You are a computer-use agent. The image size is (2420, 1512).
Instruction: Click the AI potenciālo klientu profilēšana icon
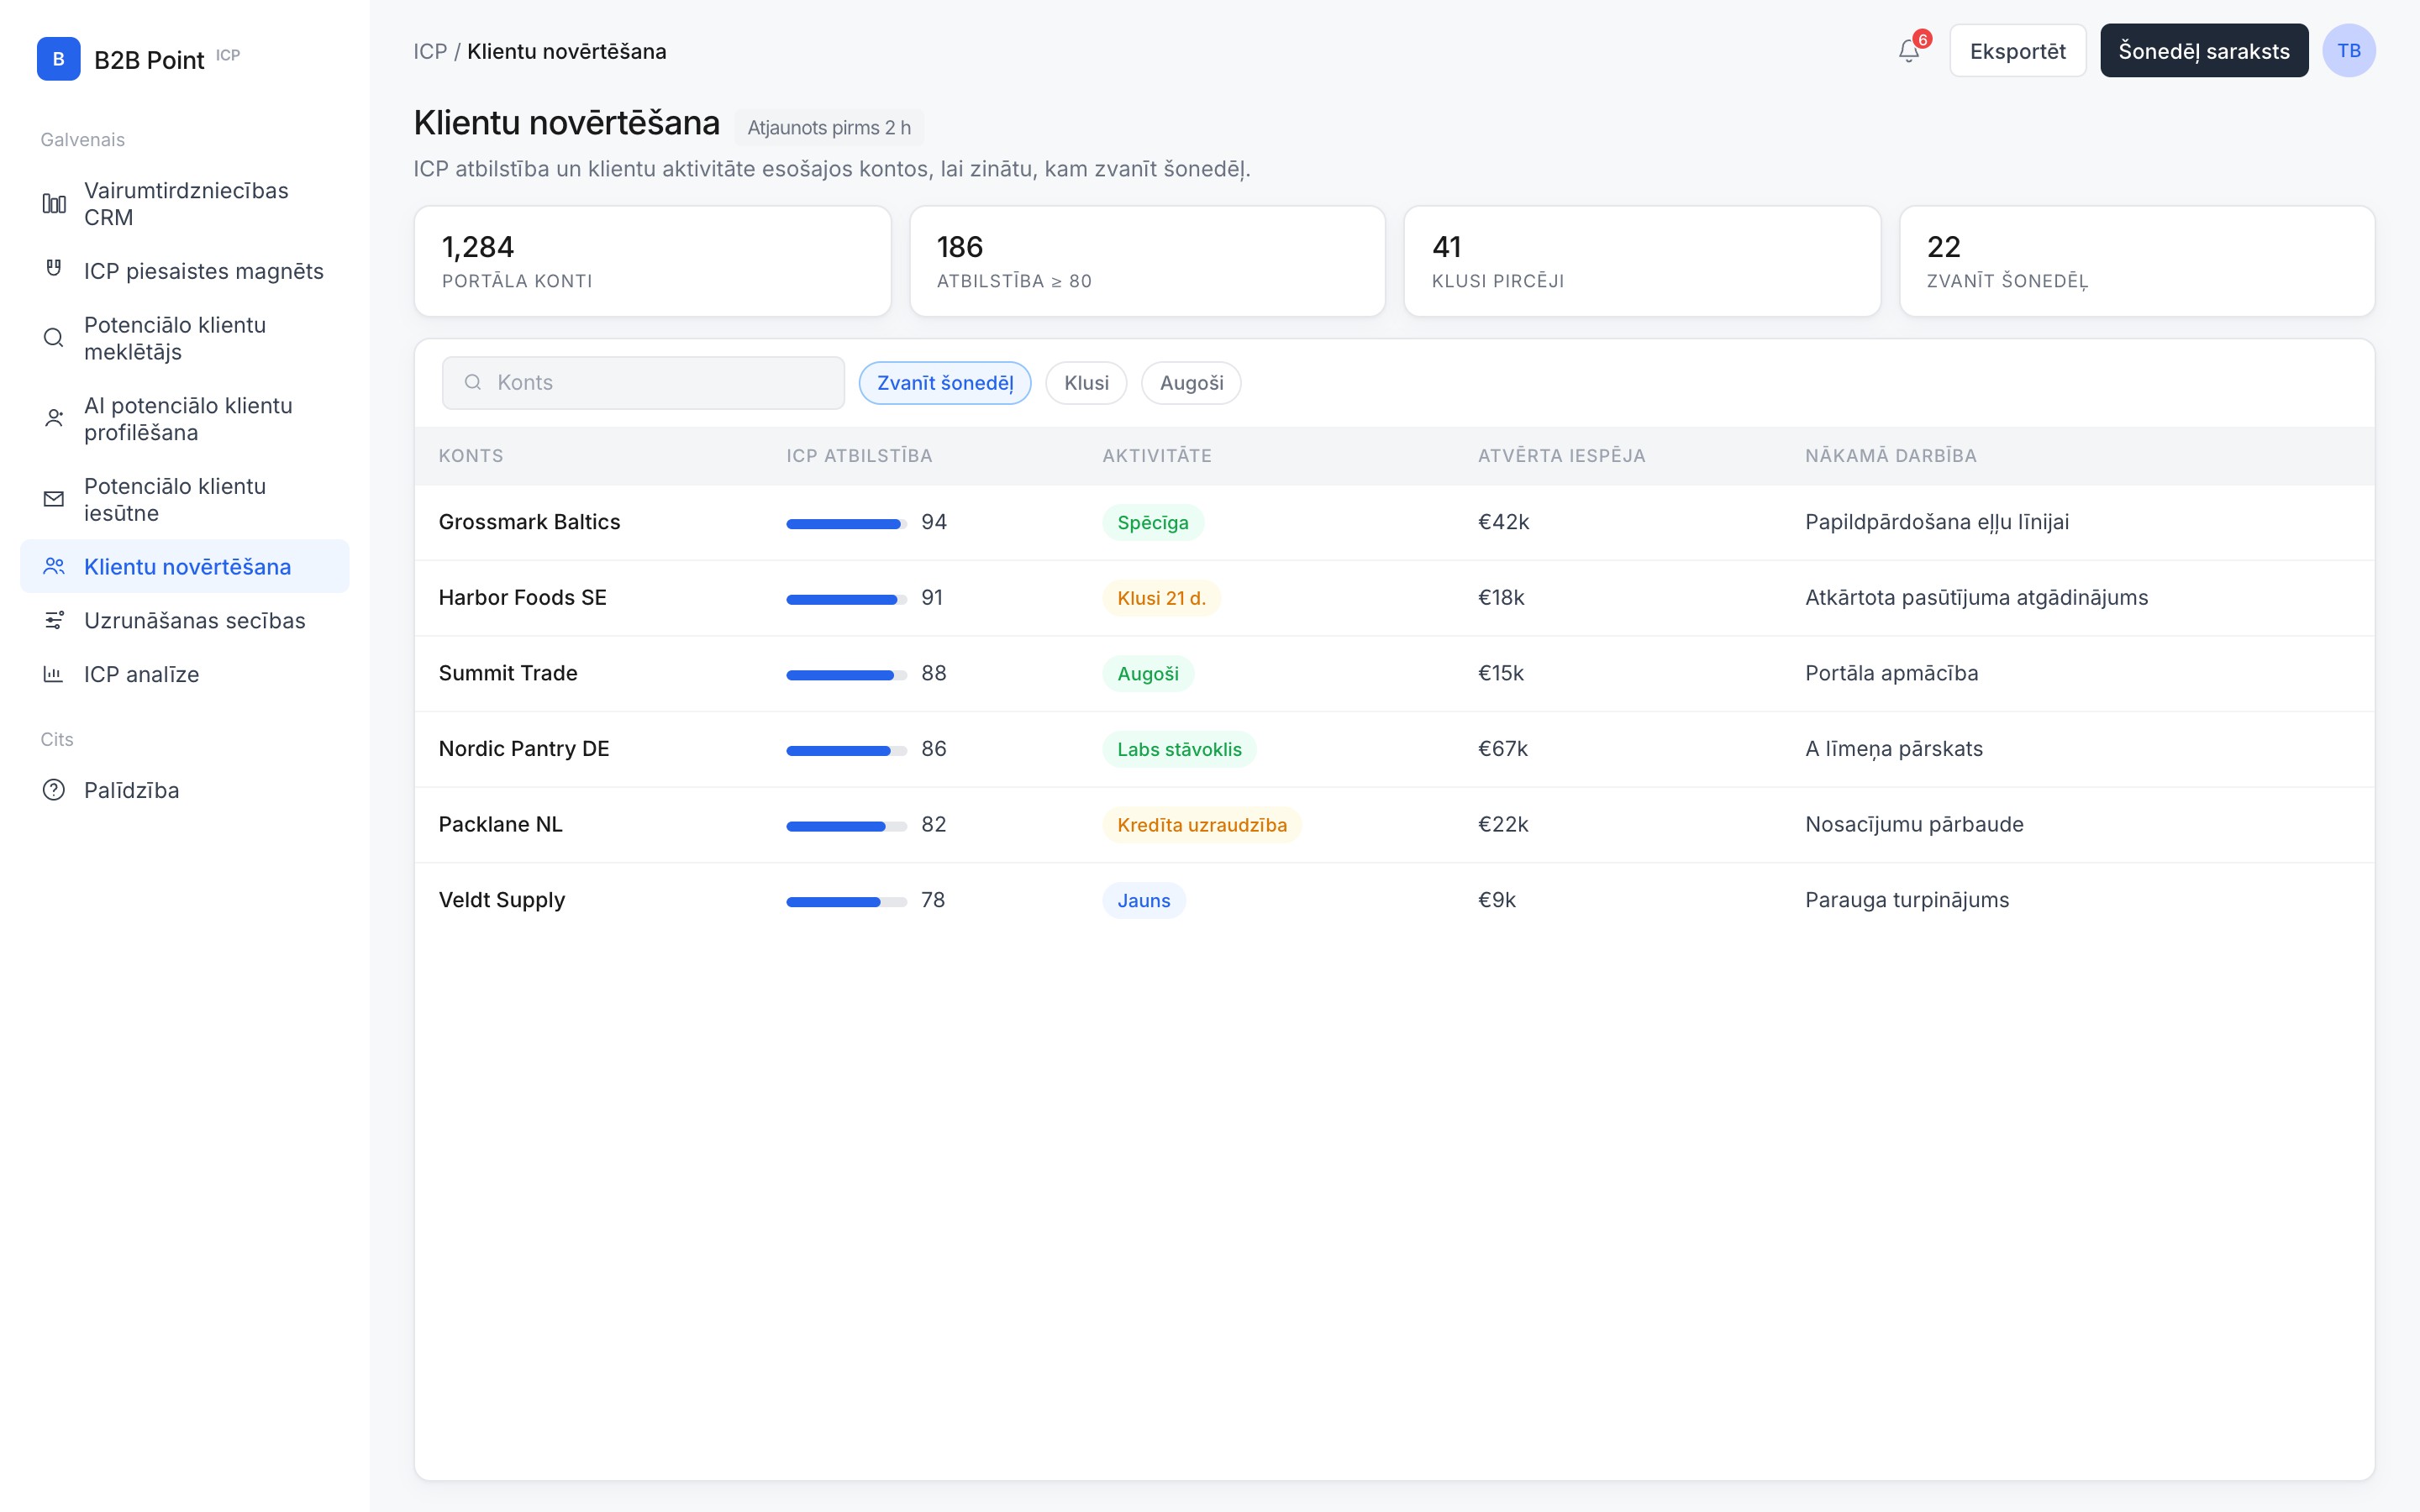pyautogui.click(x=54, y=418)
